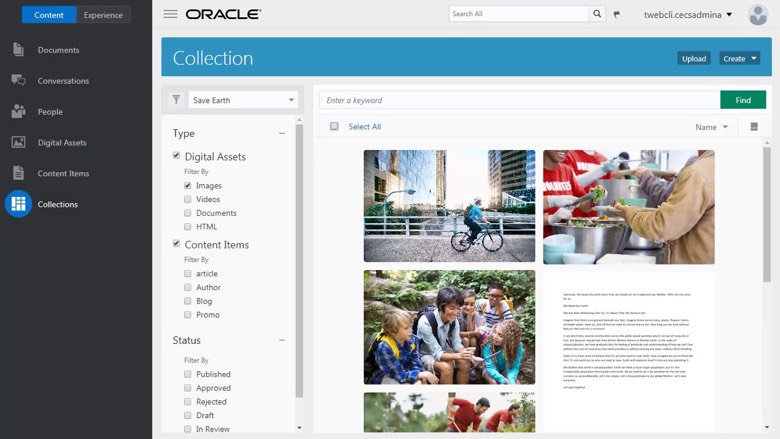Click the Search All input field
780x439 pixels.
click(x=519, y=14)
